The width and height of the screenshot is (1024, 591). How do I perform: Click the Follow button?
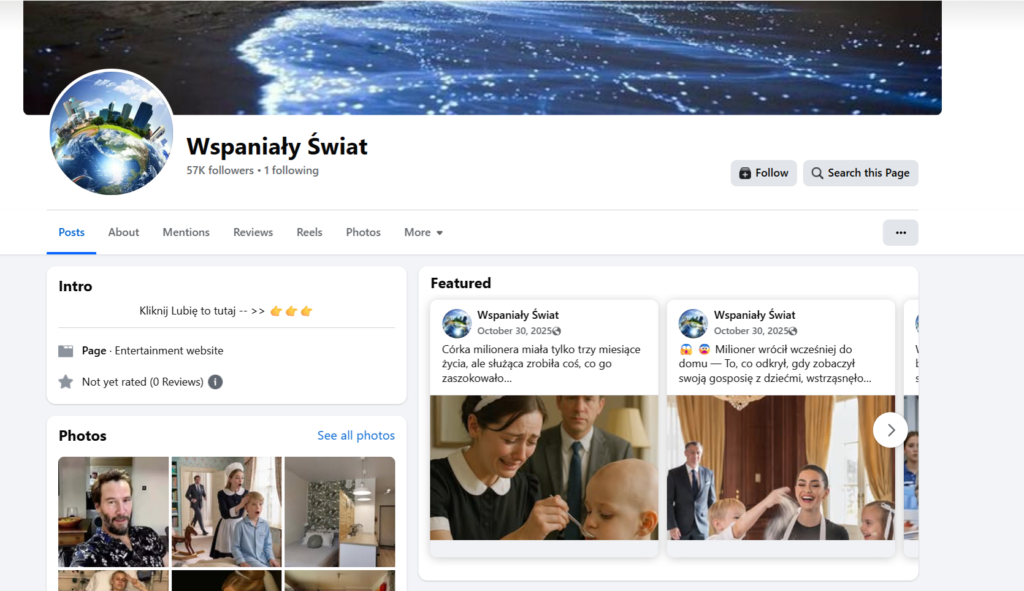pyautogui.click(x=763, y=173)
